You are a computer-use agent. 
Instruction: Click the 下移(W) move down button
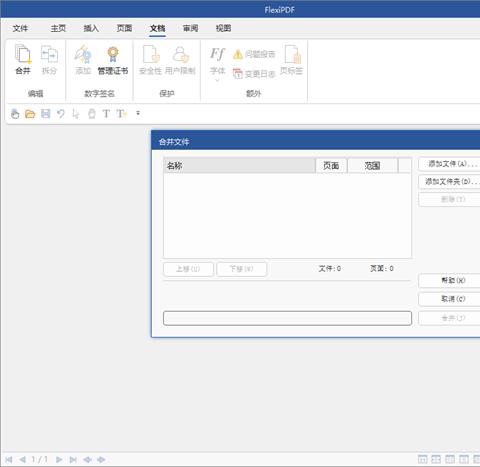[242, 269]
